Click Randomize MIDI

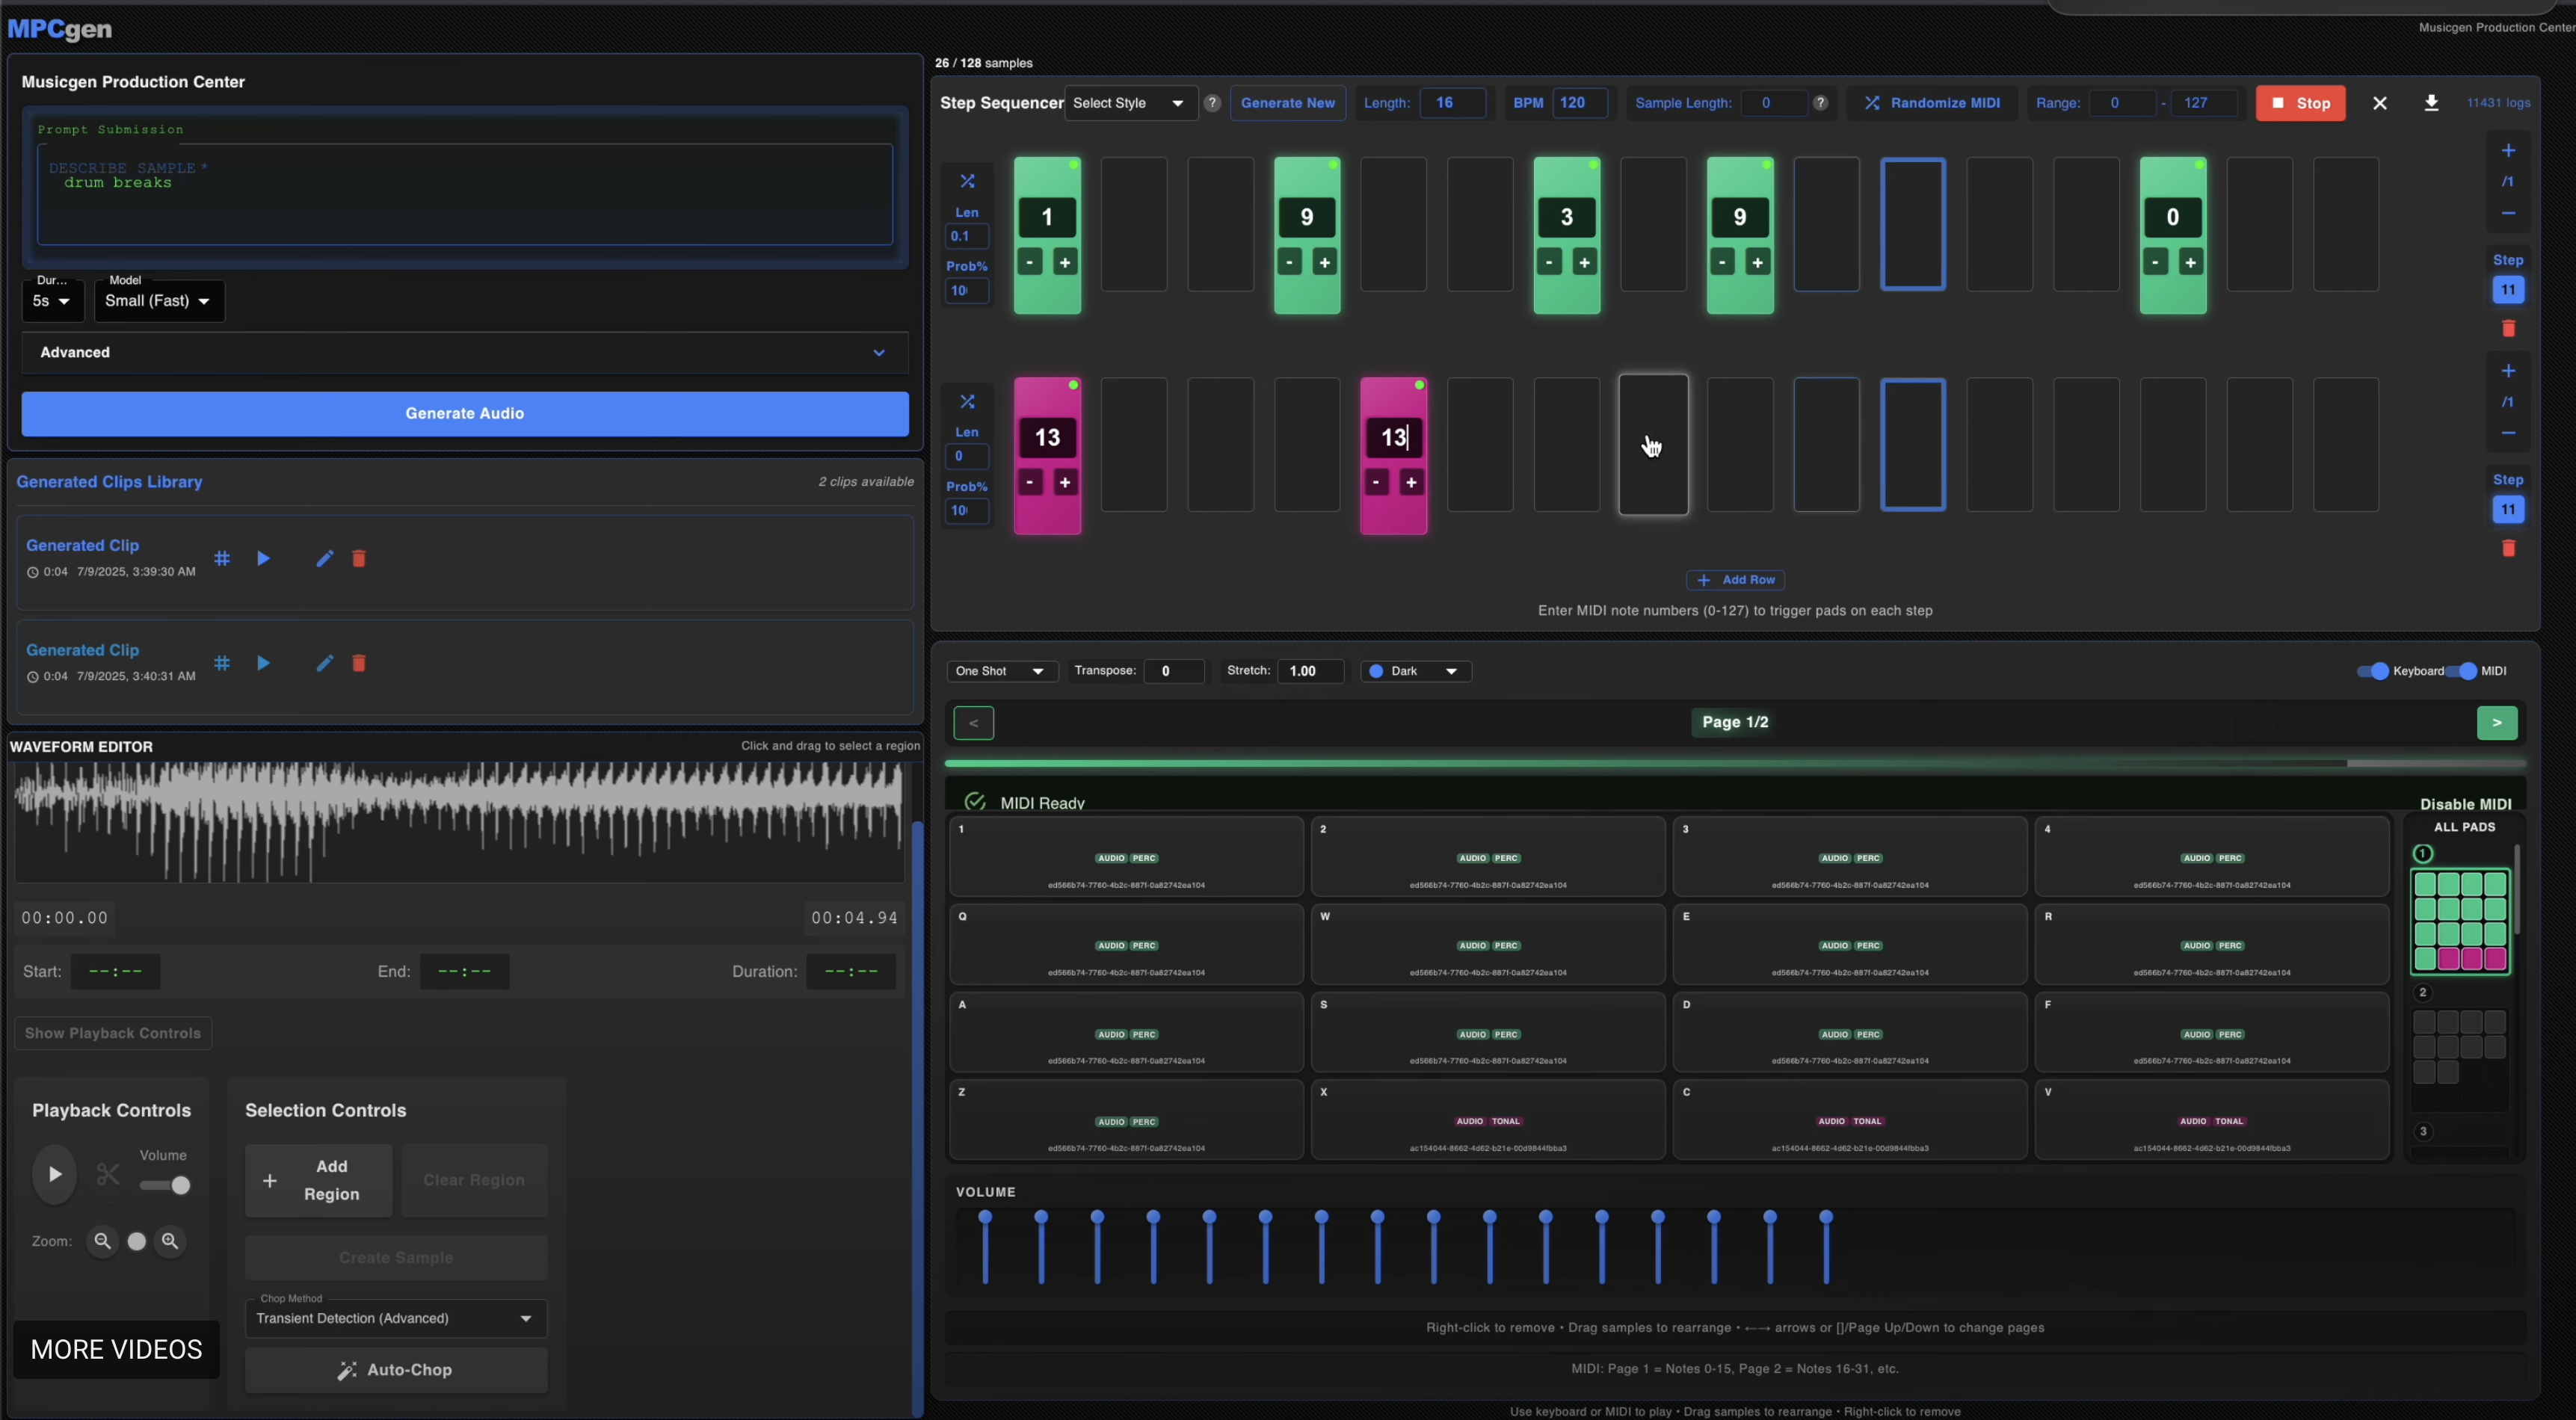(1931, 103)
